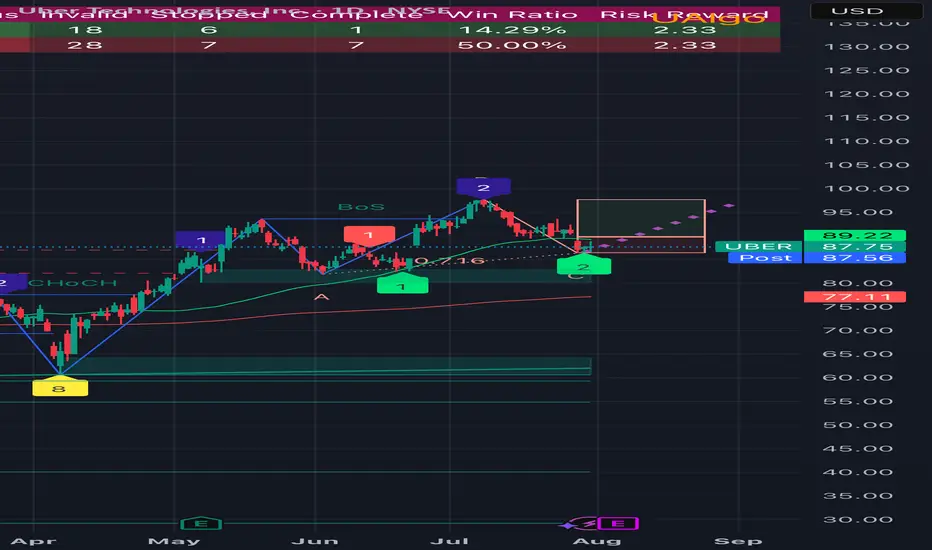Click the Jun label on time axis
932x550 pixels.
315,541
